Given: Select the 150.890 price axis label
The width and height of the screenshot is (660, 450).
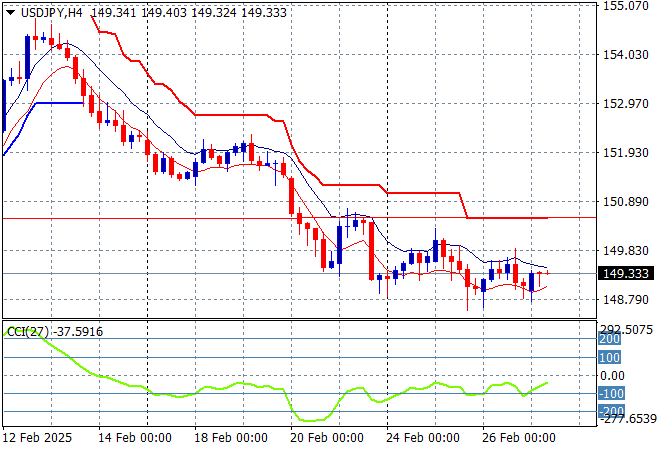Looking at the screenshot, I should (625, 202).
